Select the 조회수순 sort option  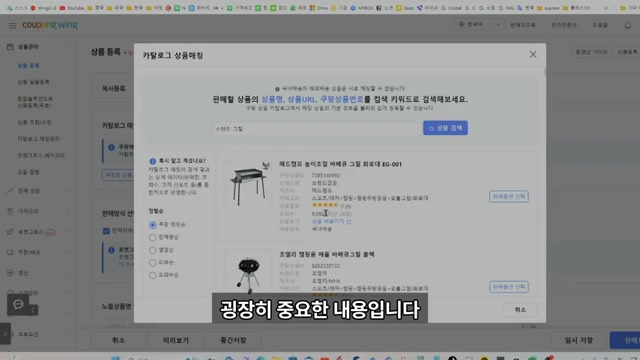[153, 275]
